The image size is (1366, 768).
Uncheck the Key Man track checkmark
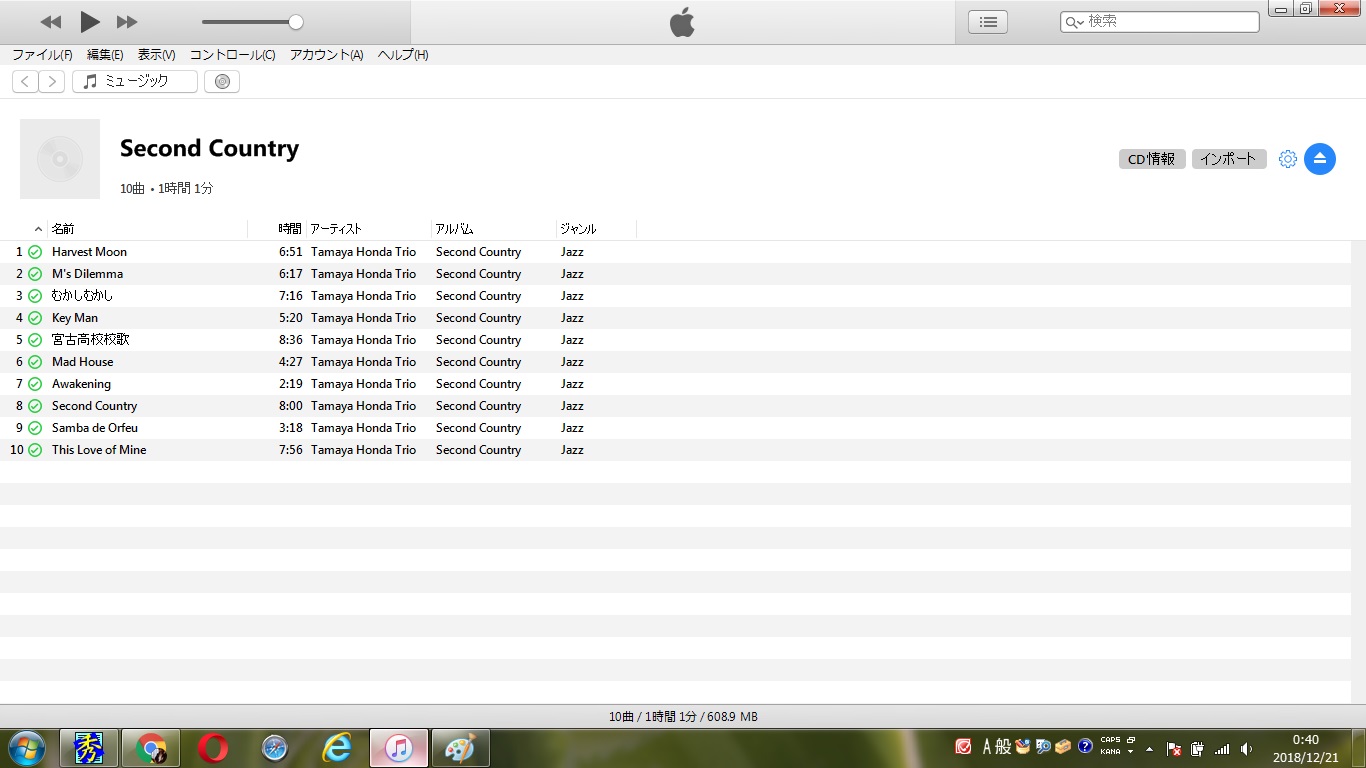[x=35, y=318]
